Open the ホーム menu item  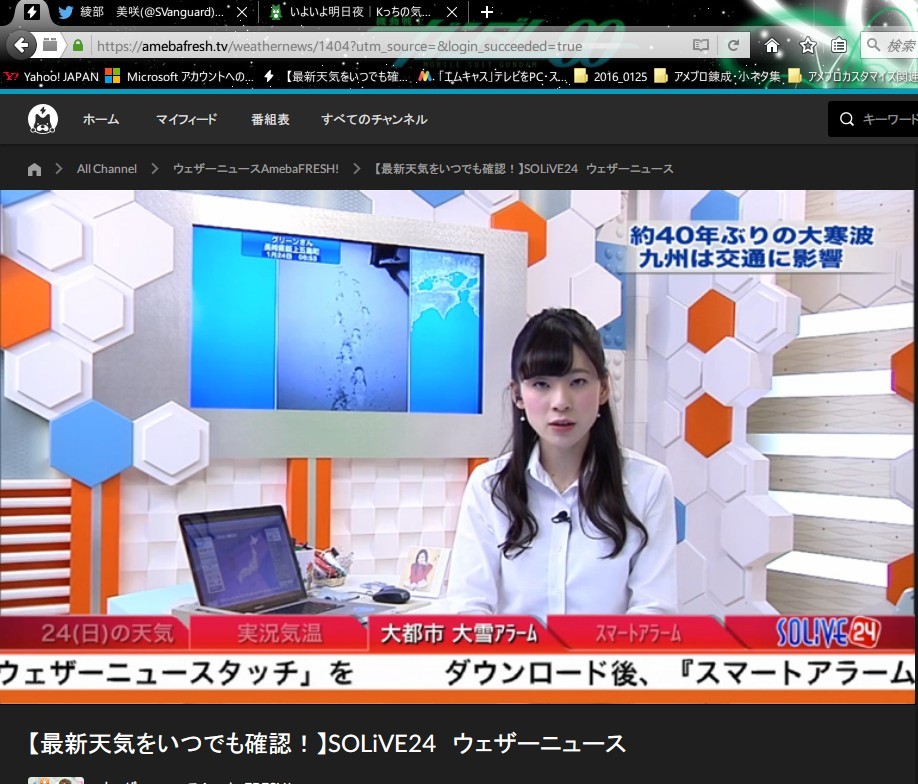pos(101,119)
